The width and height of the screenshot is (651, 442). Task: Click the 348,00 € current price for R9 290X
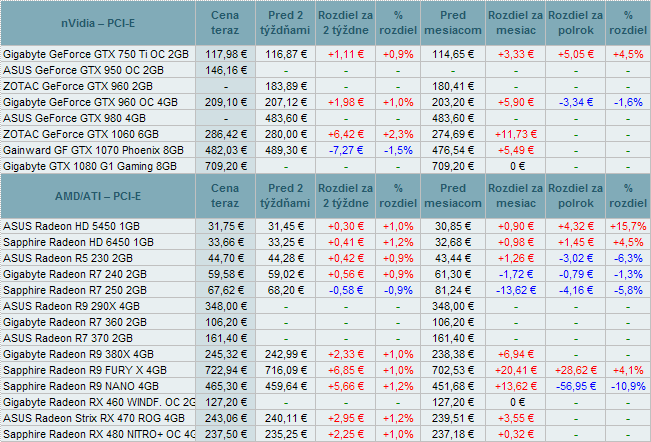click(x=226, y=306)
